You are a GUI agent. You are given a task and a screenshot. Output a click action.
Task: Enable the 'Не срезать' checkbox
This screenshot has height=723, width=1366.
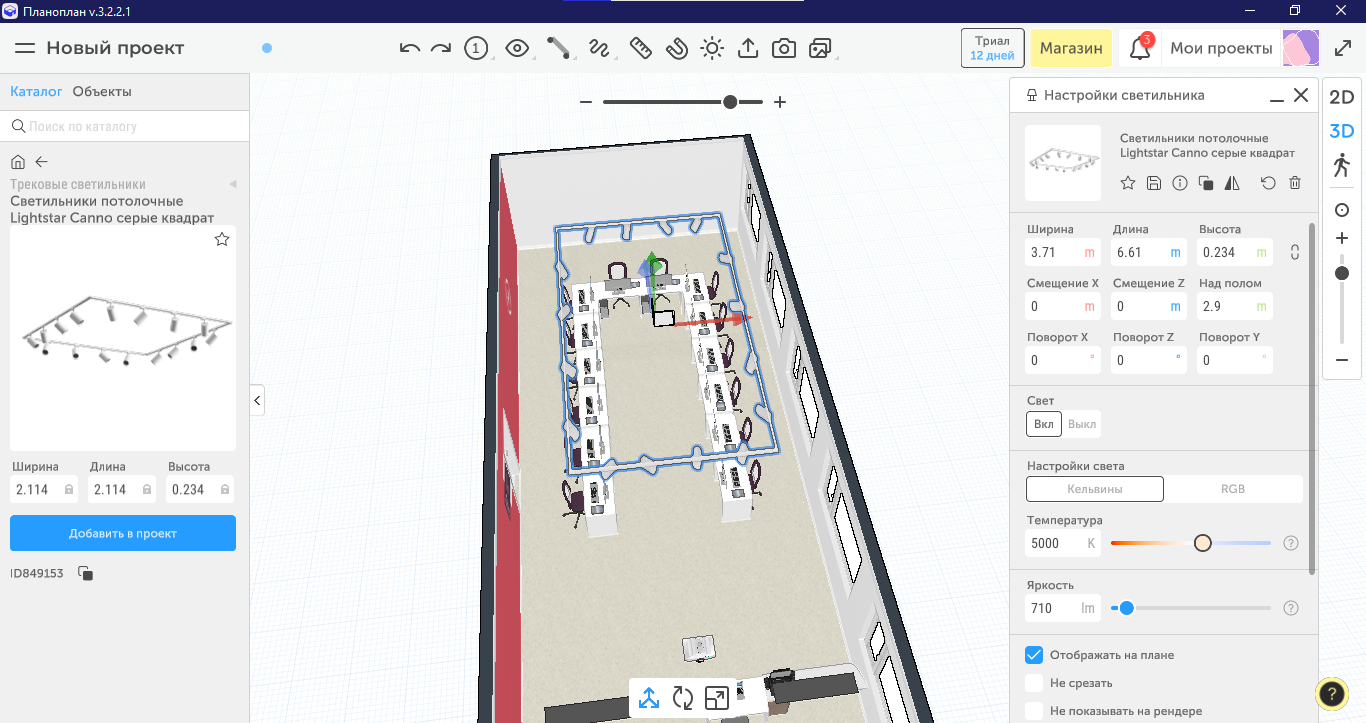point(1034,683)
